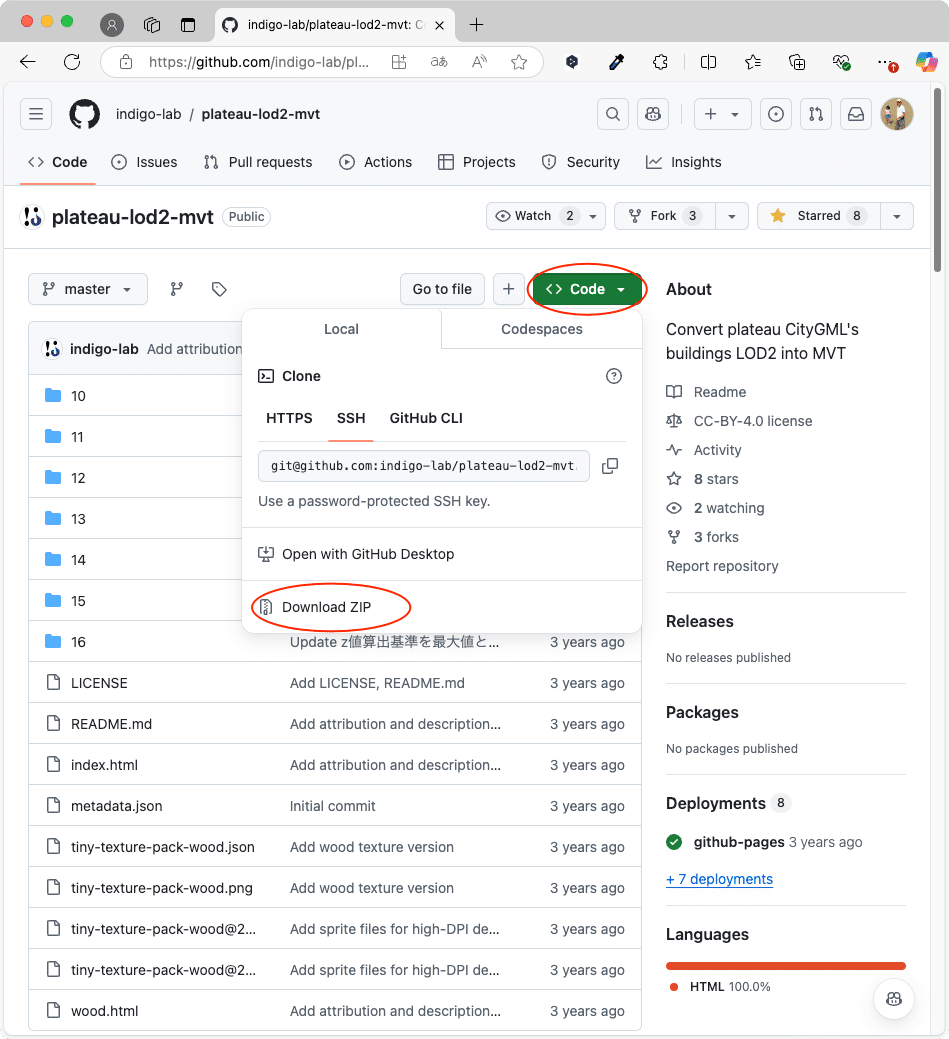The width and height of the screenshot is (949, 1039).
Task: Click the GitHub Octocat logo
Action: pos(85,114)
